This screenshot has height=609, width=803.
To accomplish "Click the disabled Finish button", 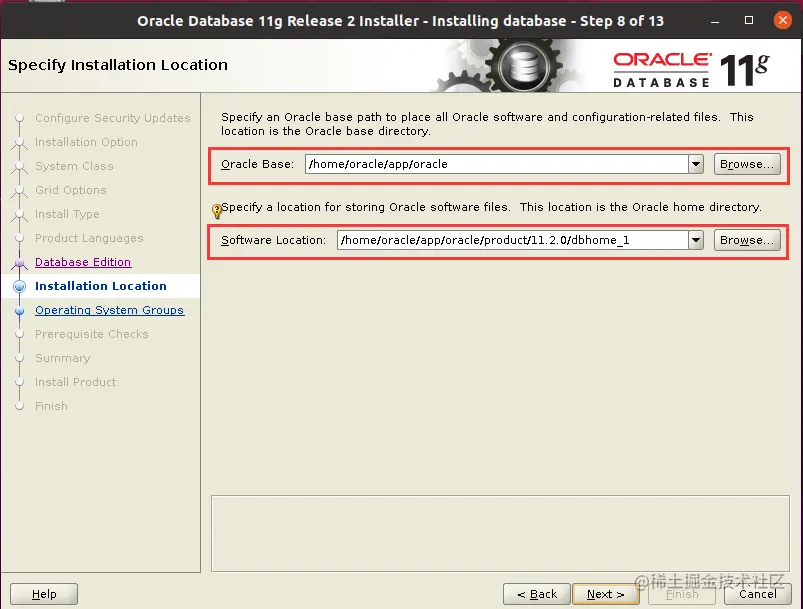I will [682, 594].
